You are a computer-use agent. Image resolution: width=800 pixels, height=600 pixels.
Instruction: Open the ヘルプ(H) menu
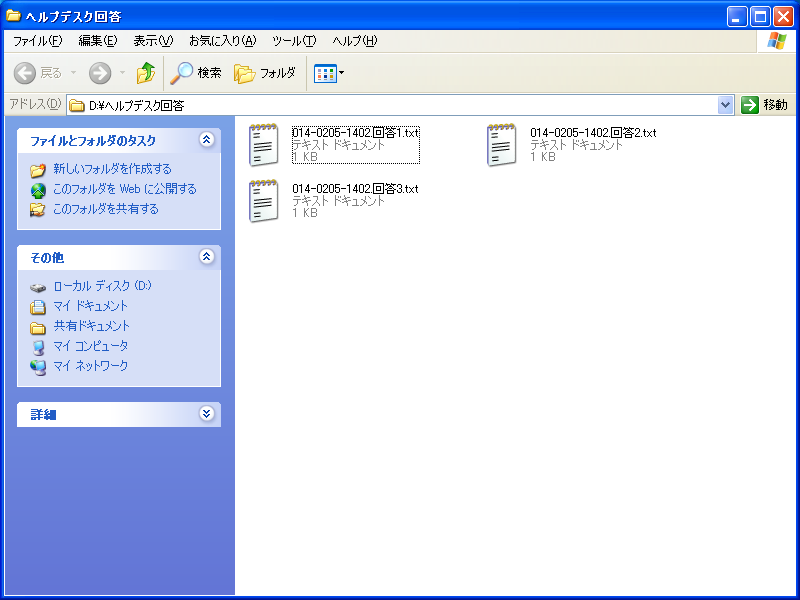coord(355,41)
